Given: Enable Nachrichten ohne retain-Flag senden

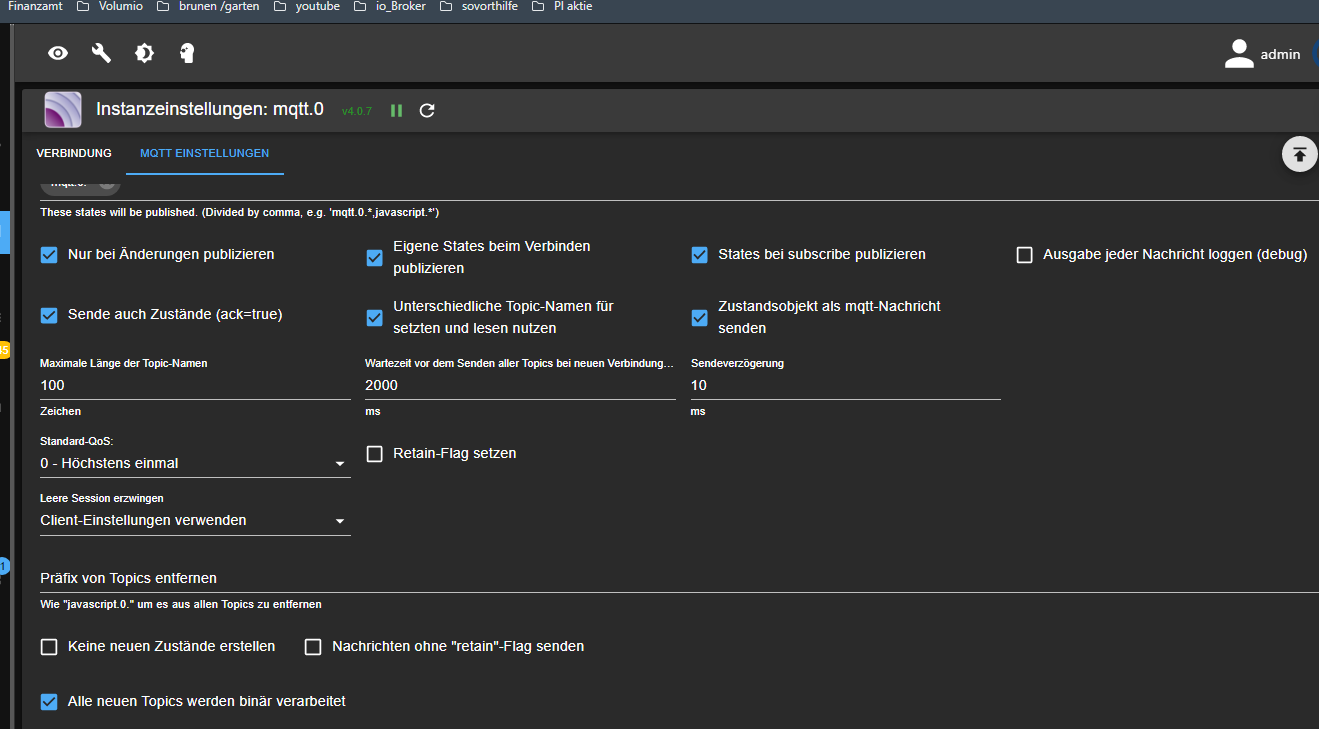Looking at the screenshot, I should (313, 647).
